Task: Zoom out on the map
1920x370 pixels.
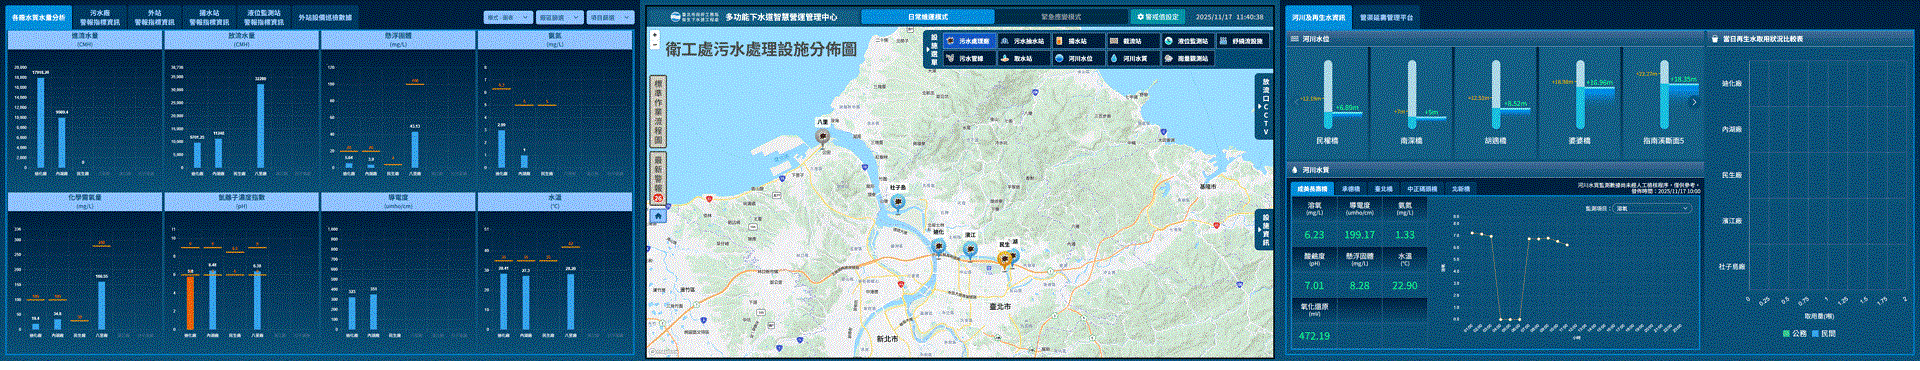Action: 655,46
